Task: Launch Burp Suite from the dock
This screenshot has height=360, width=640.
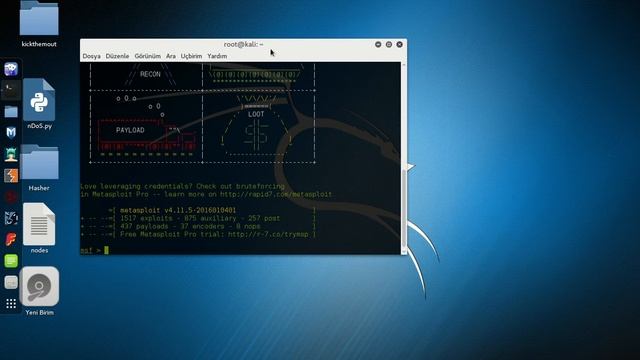Action: [11, 176]
